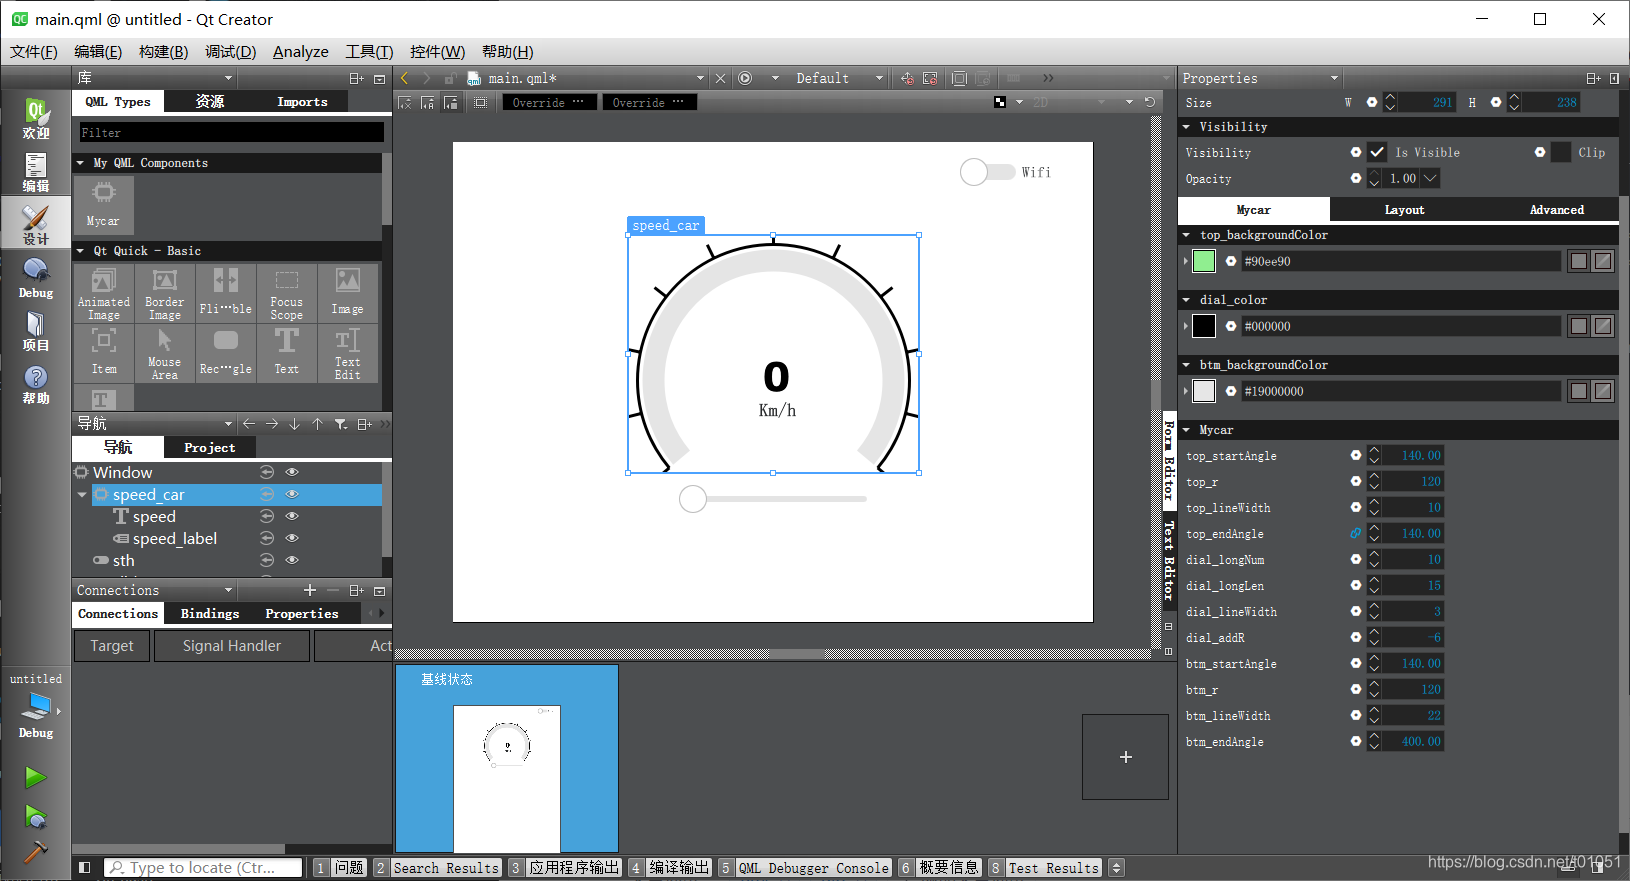
Task: Close the main.qml document
Action: tap(720, 78)
